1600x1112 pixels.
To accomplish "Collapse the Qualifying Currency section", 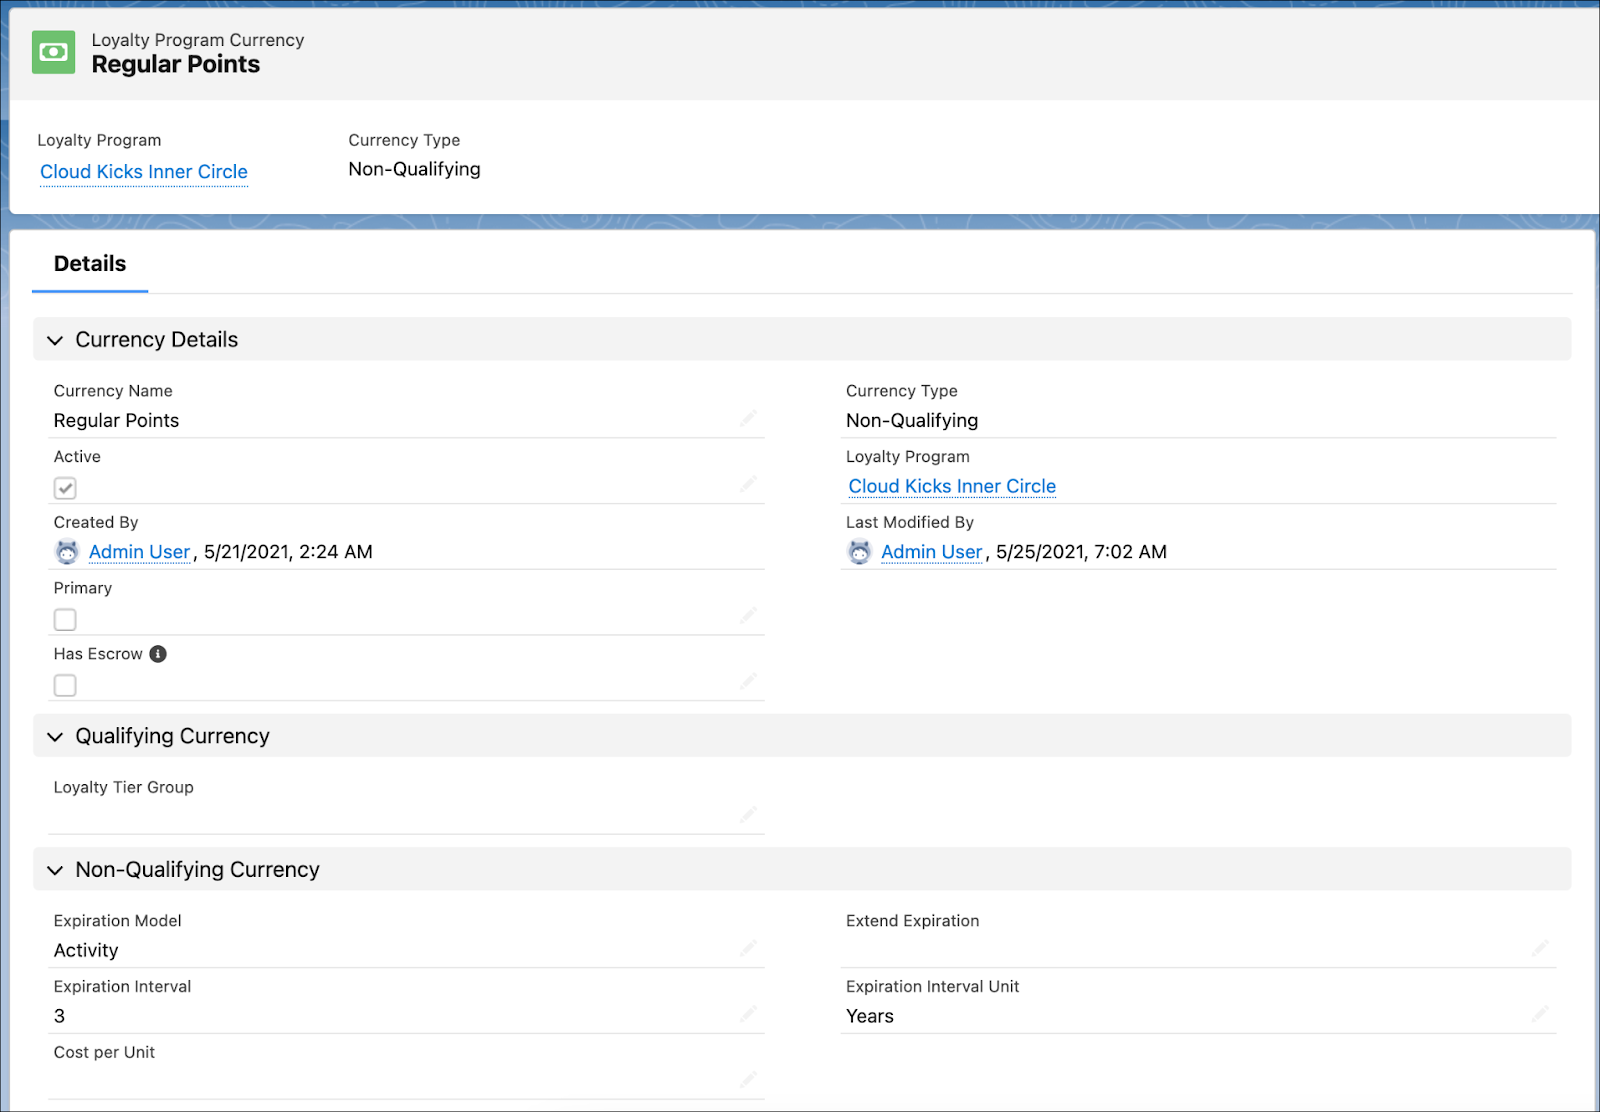I will tap(56, 736).
